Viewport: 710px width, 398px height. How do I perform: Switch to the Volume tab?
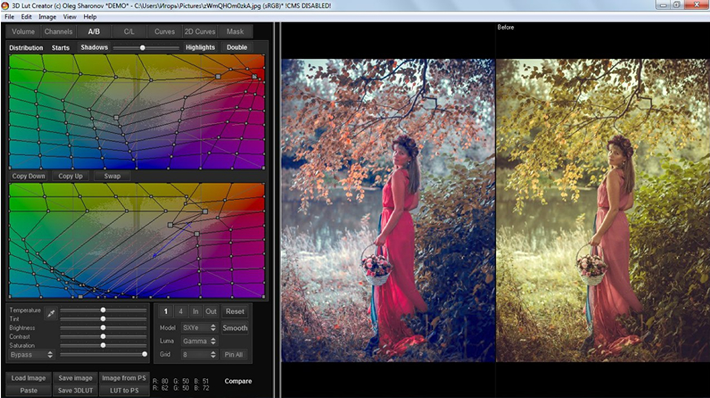pos(23,31)
